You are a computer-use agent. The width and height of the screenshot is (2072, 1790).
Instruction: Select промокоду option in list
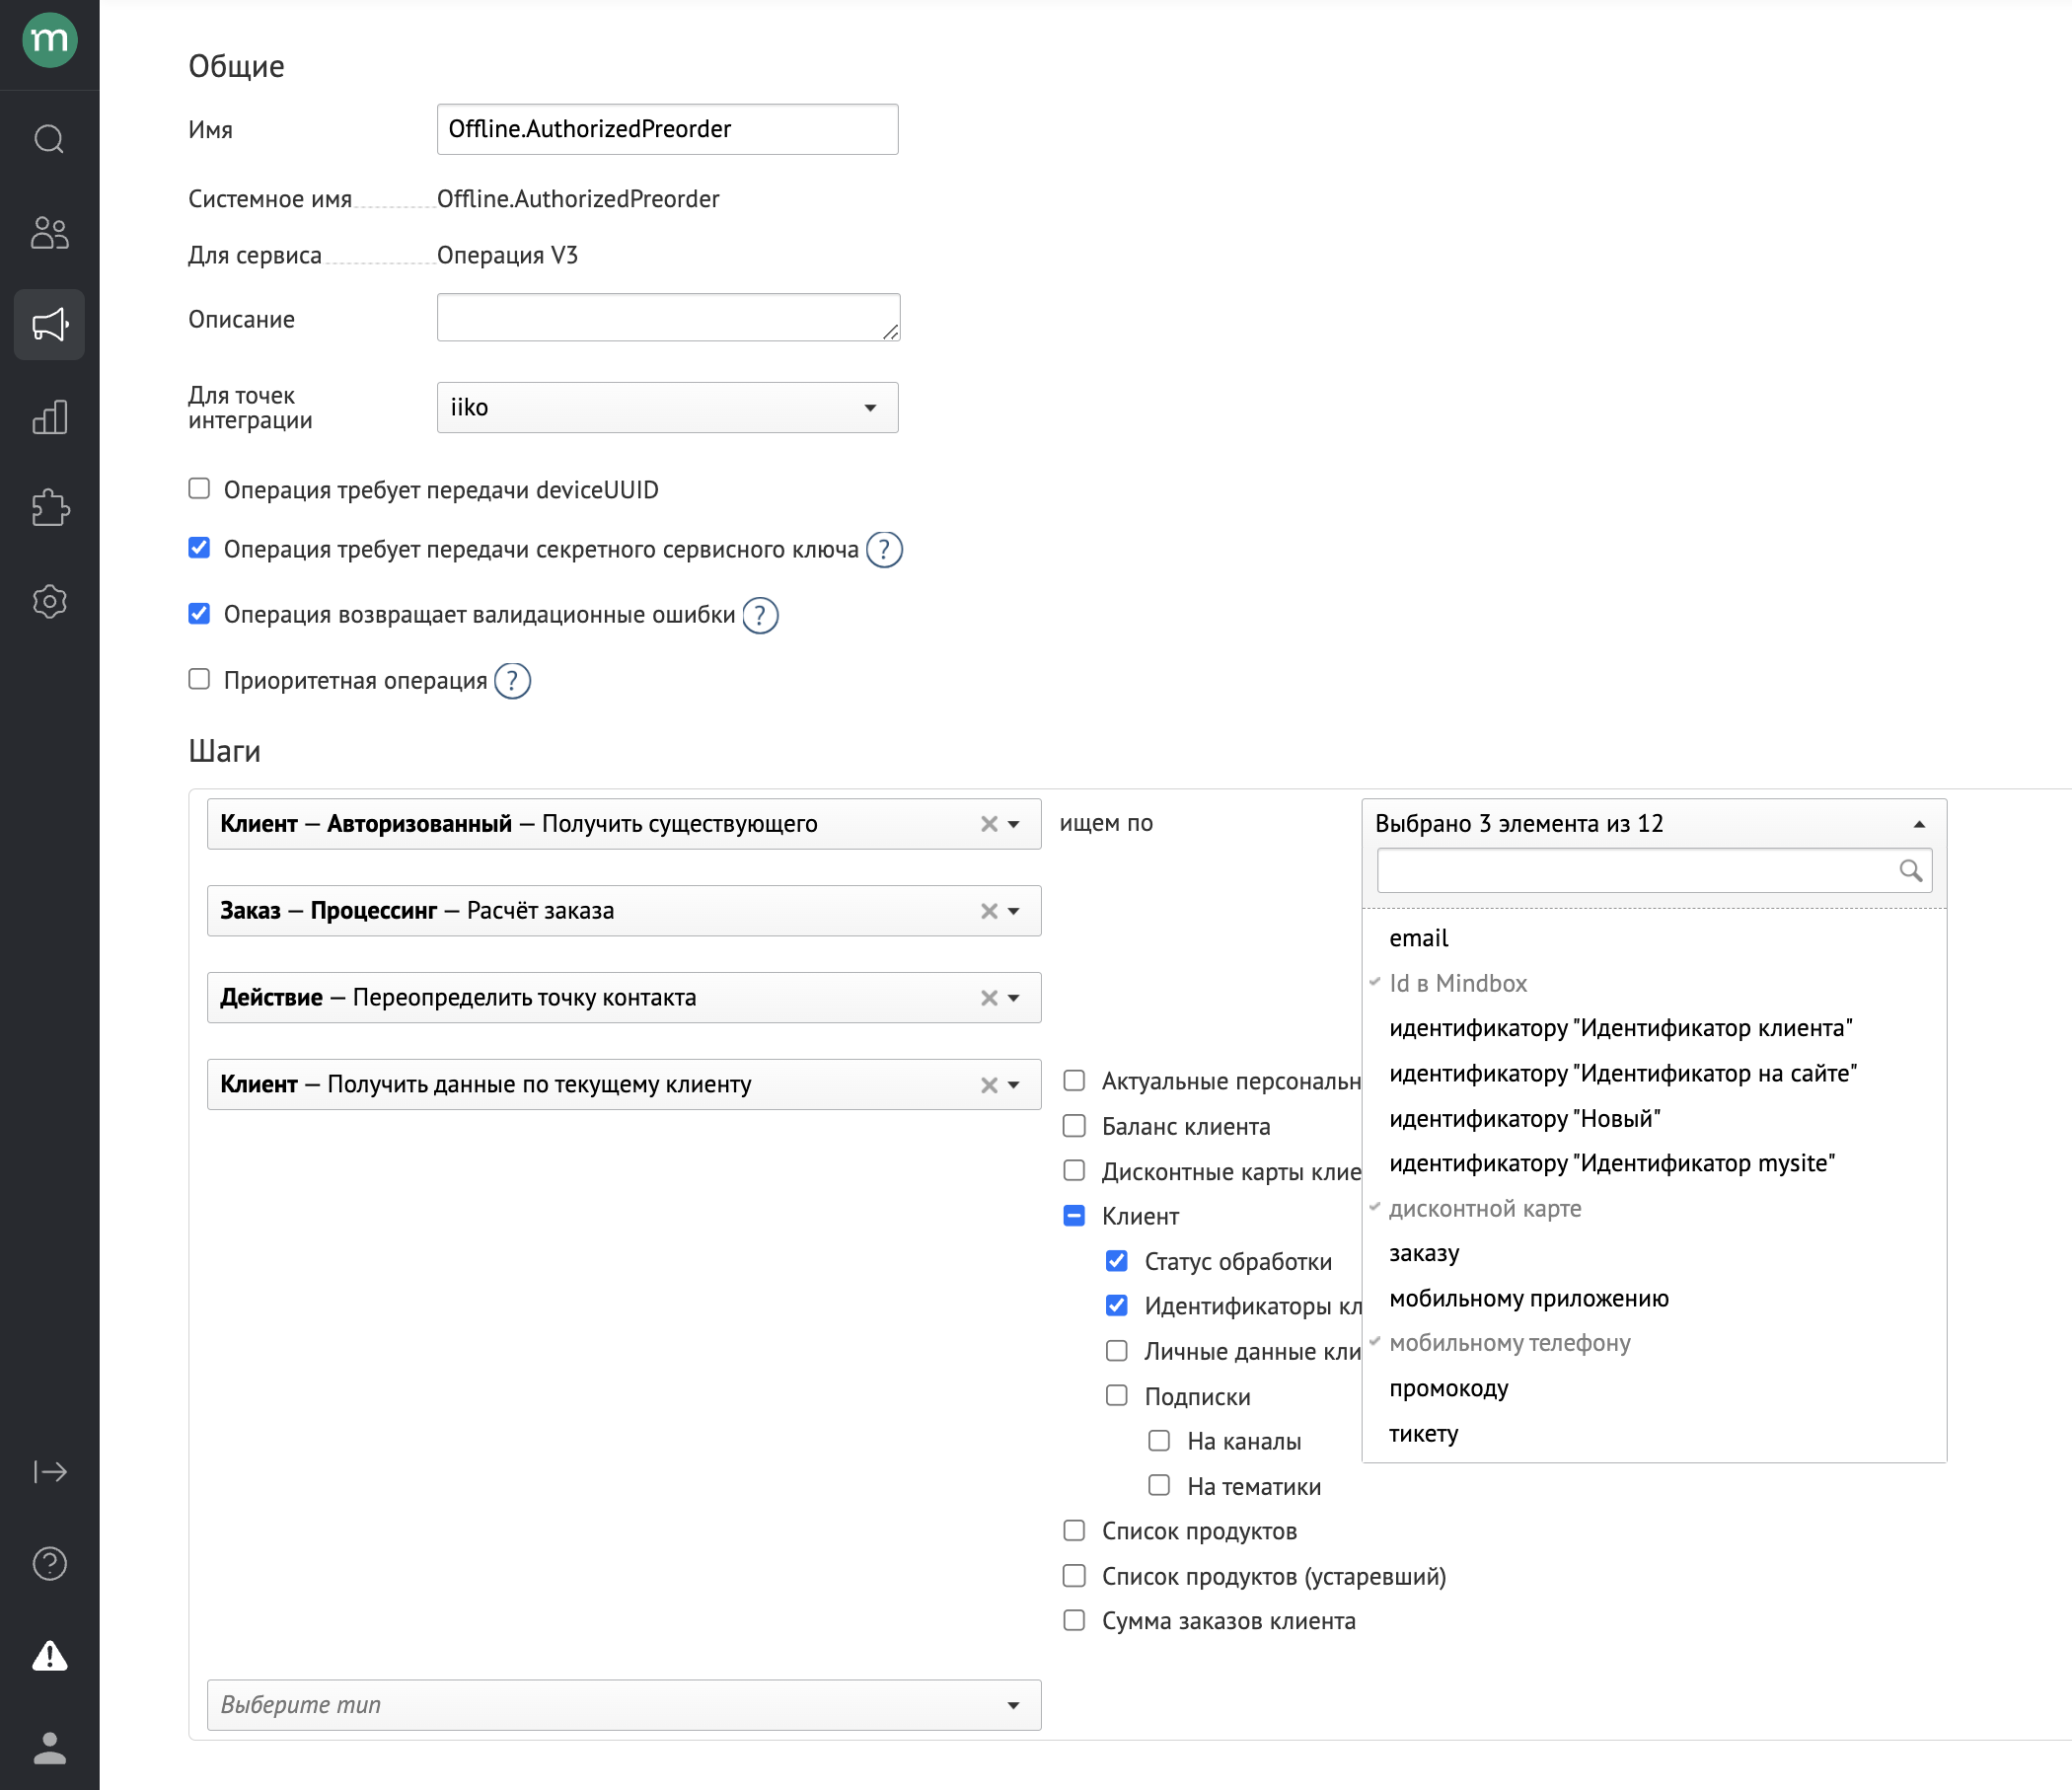(1654, 1388)
